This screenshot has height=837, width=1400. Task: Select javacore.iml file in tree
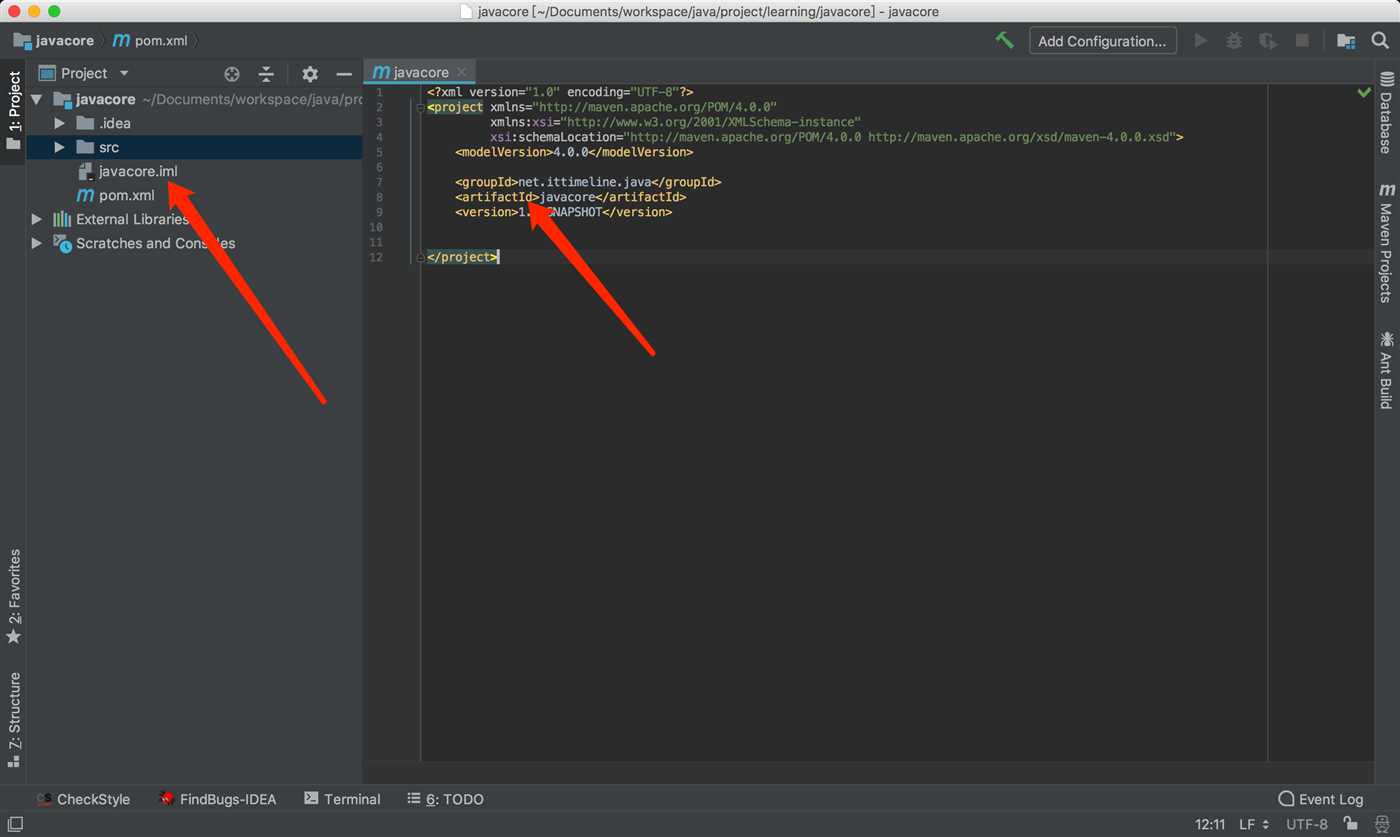[x=128, y=171]
